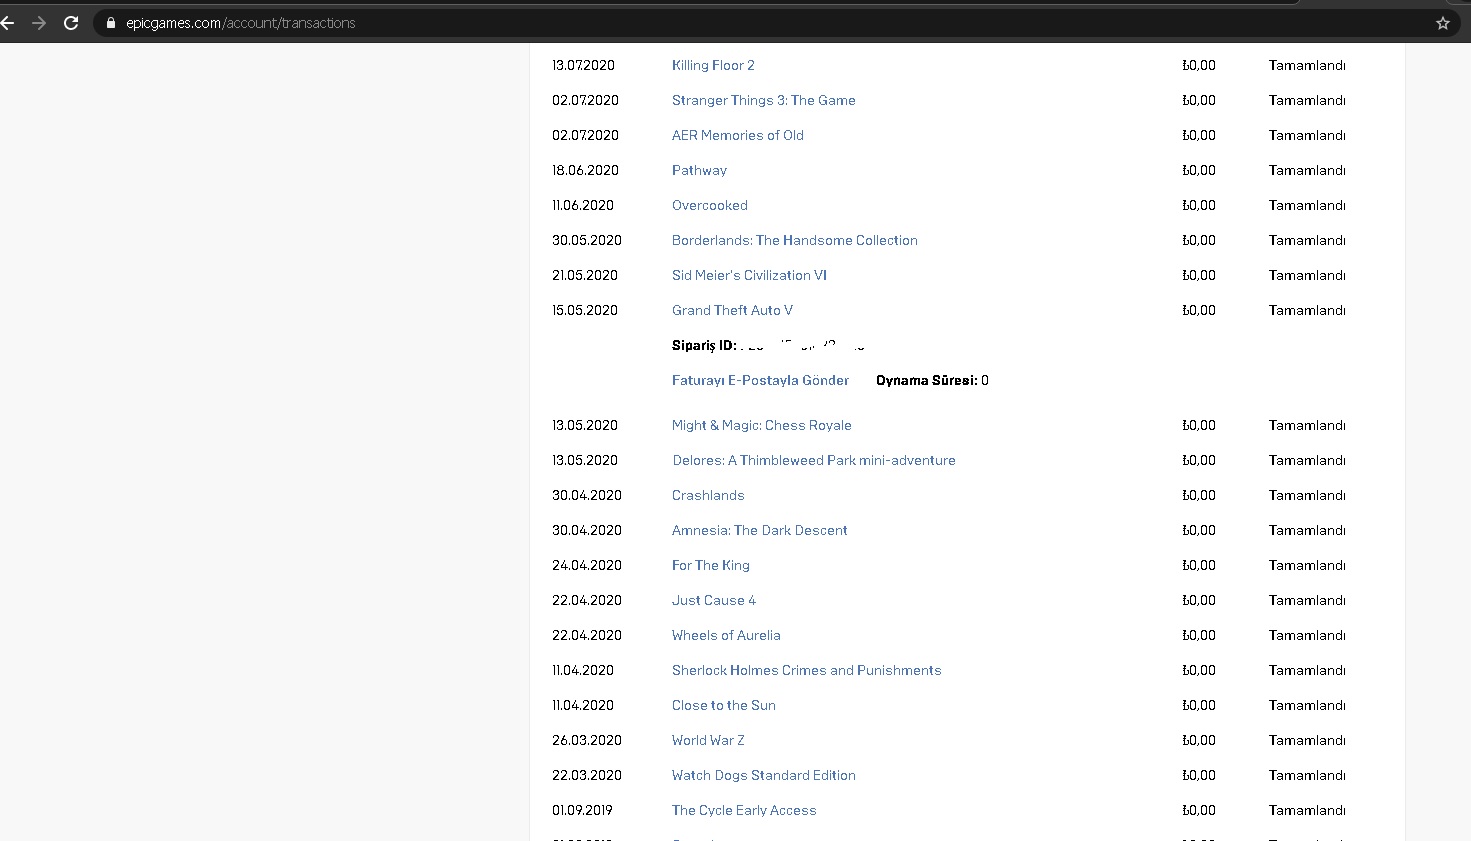Click the date 24.04.2020 of For The King
The width and height of the screenshot is (1471, 841).
pos(587,565)
